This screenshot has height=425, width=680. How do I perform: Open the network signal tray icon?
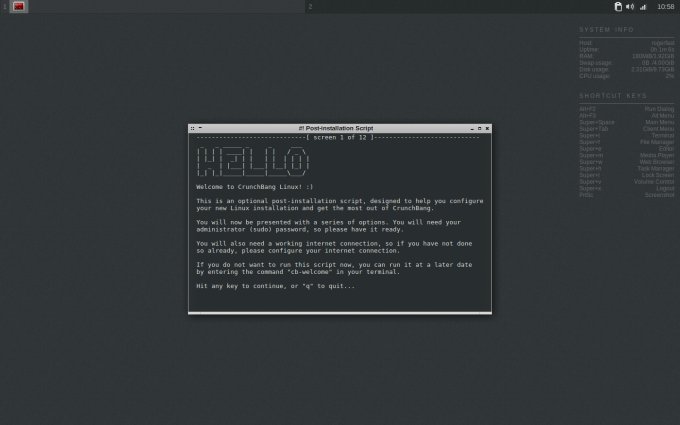643,7
